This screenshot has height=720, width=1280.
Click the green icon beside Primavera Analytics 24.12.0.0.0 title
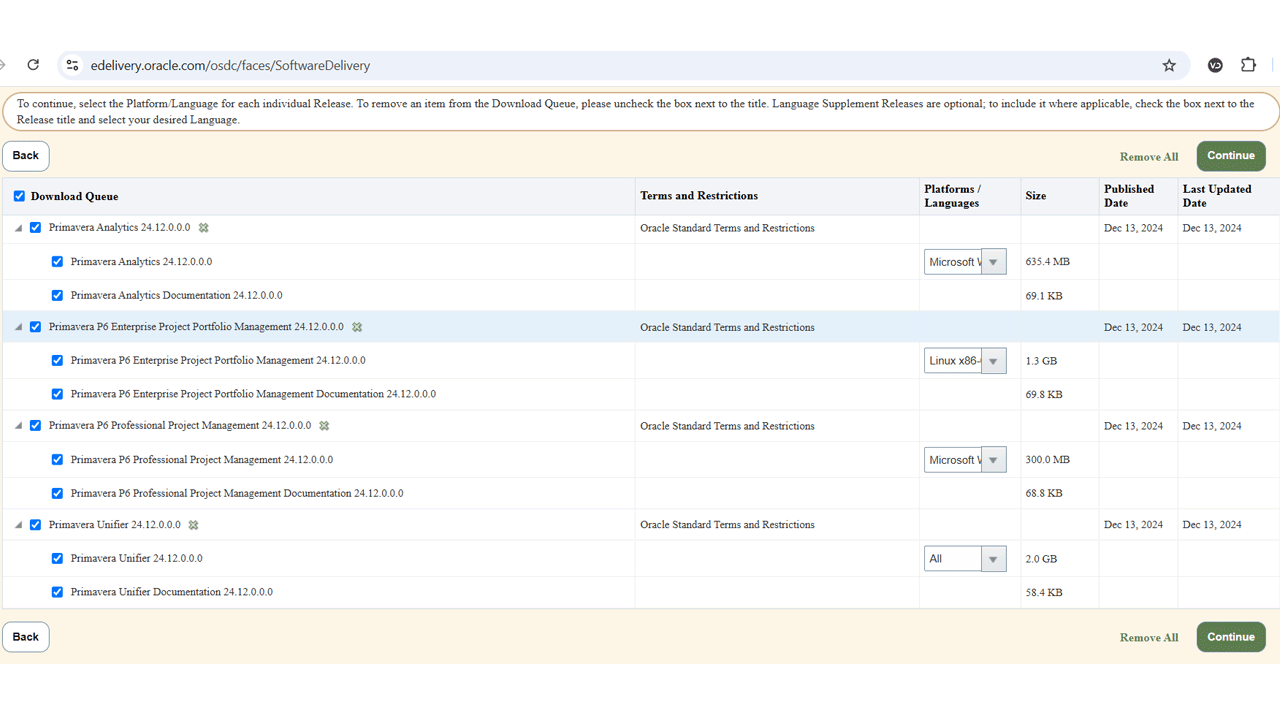pyautogui.click(x=204, y=228)
